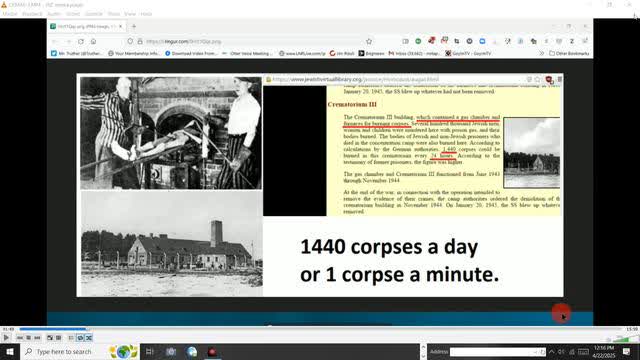Open the GoyimTV bookmark
Screen dimensions: 640x360
pyautogui.click(x=468, y=53)
